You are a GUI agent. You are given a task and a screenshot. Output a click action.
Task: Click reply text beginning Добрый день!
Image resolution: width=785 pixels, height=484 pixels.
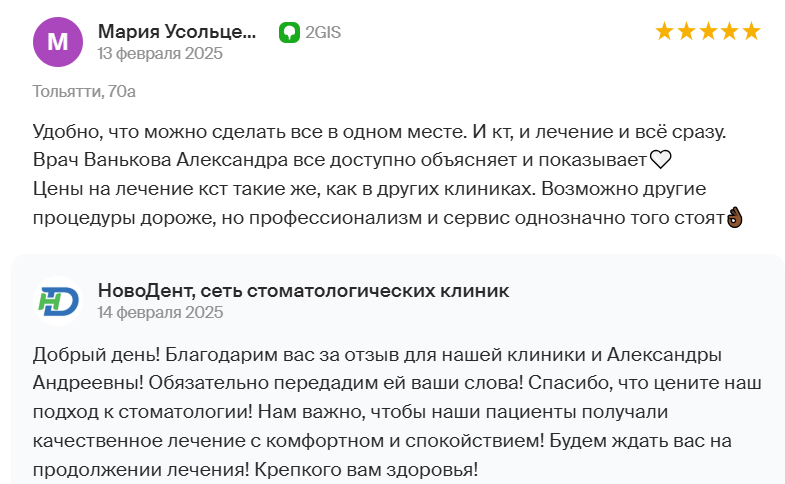coord(96,354)
